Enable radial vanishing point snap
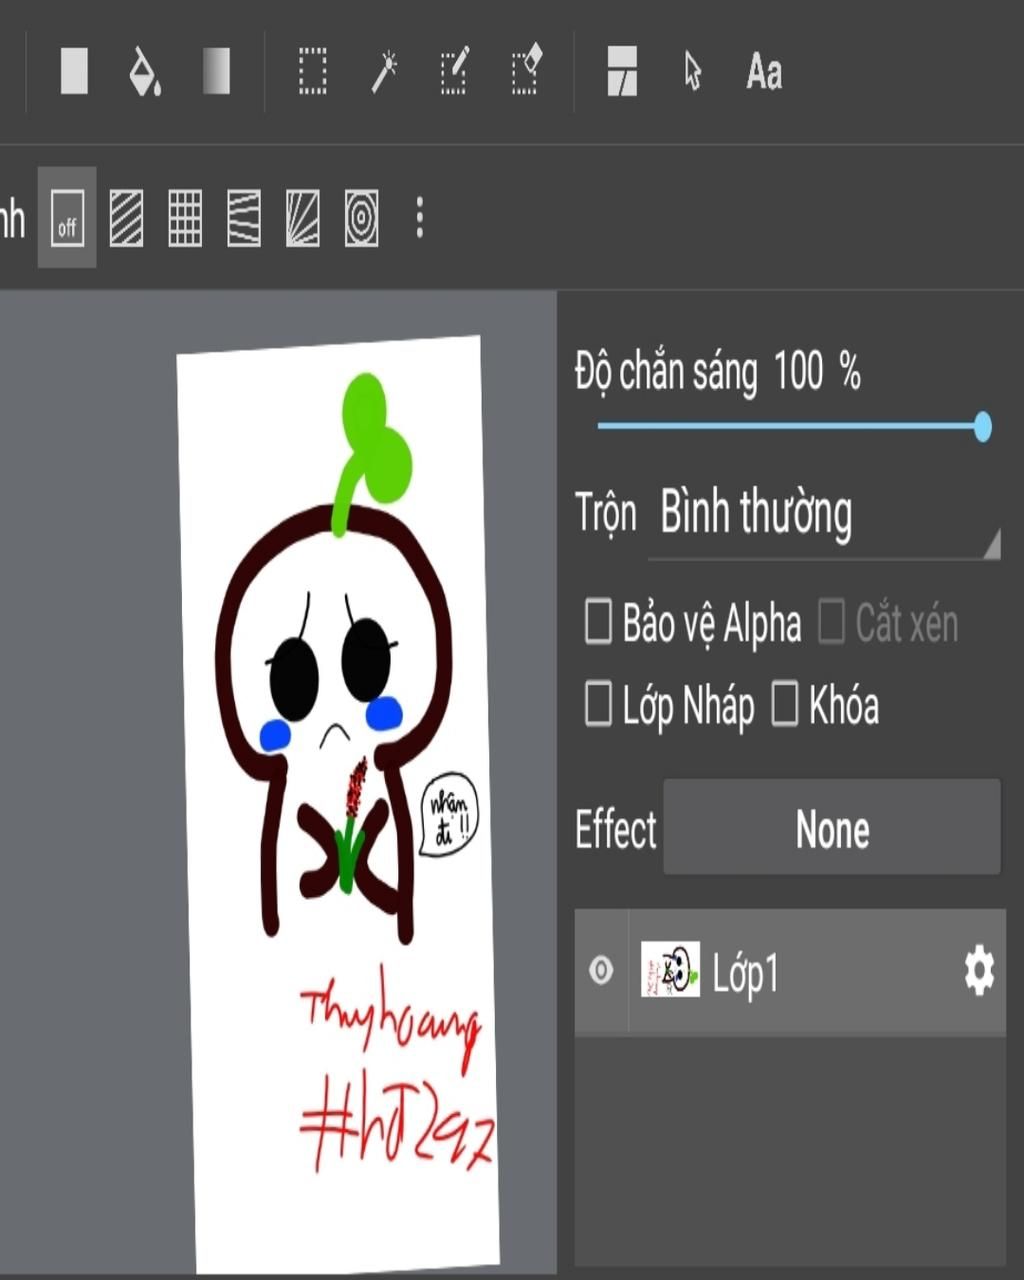1024x1280 pixels. [303, 218]
